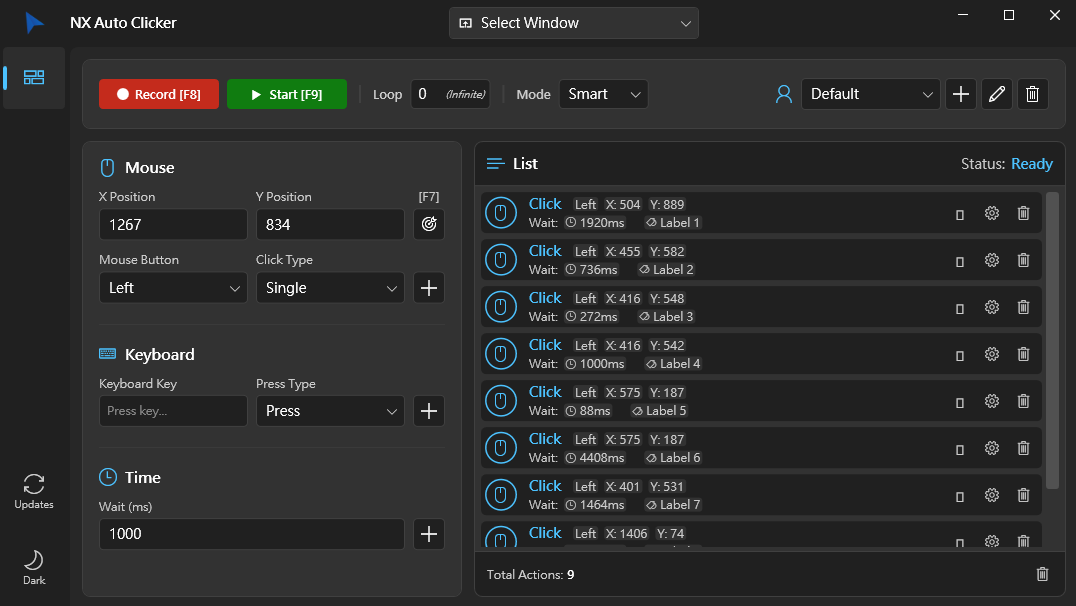Click the Total Actions: 9 text
The height and width of the screenshot is (606, 1076).
point(530,574)
